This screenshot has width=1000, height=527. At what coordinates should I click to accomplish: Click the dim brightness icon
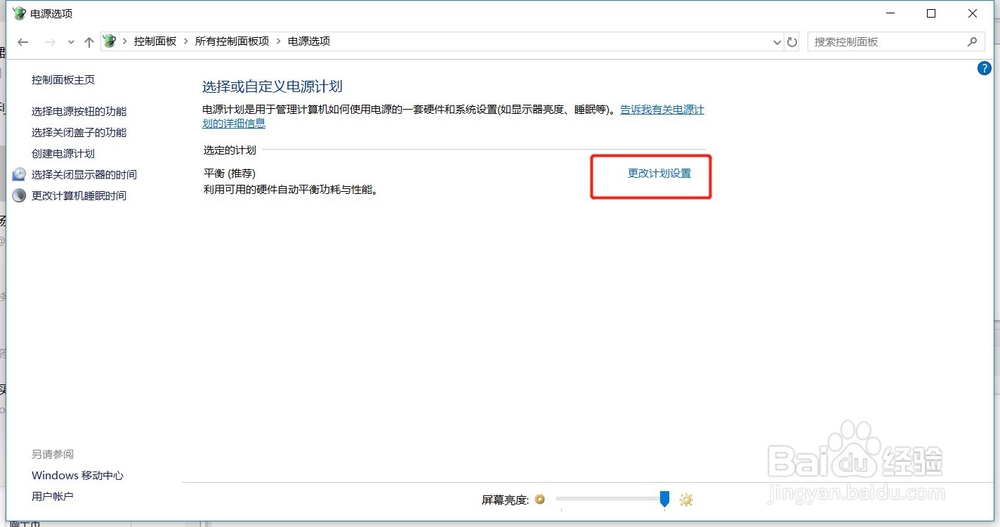coord(540,500)
